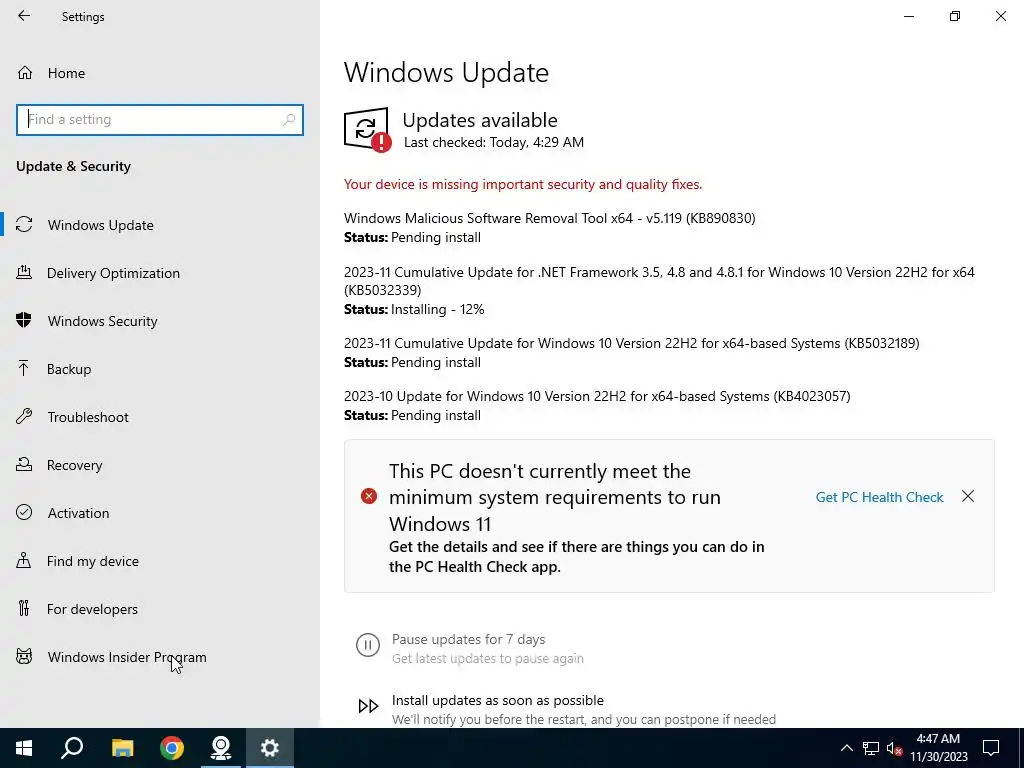Click the Get PC Health Check link
This screenshot has width=1024, height=768.
click(x=879, y=497)
